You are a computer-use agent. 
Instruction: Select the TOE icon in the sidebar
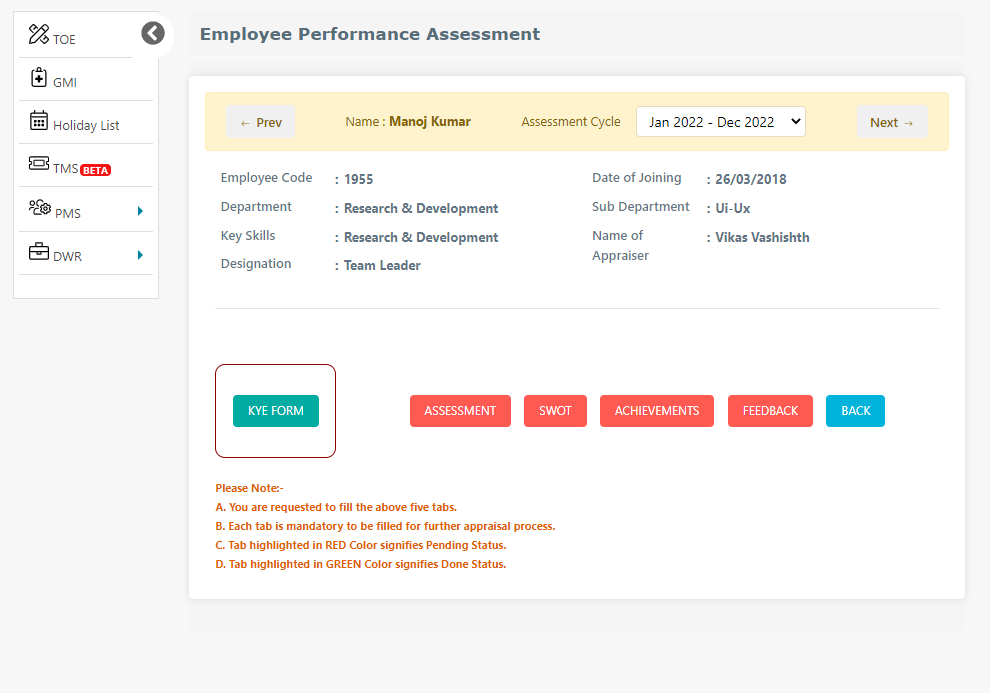(38, 33)
